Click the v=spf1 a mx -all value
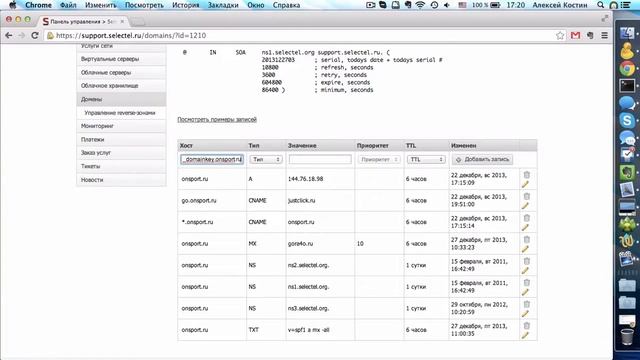Viewport: 640px width, 360px height. (x=308, y=330)
